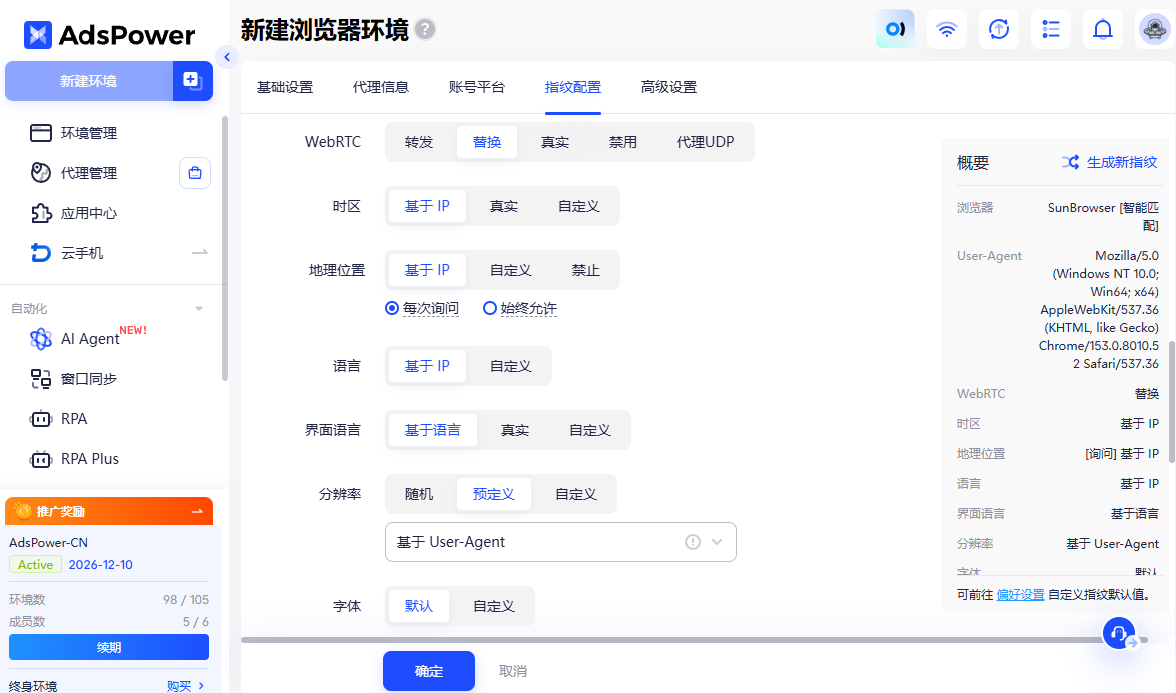Select 始终允许 radio option

pyautogui.click(x=520, y=308)
